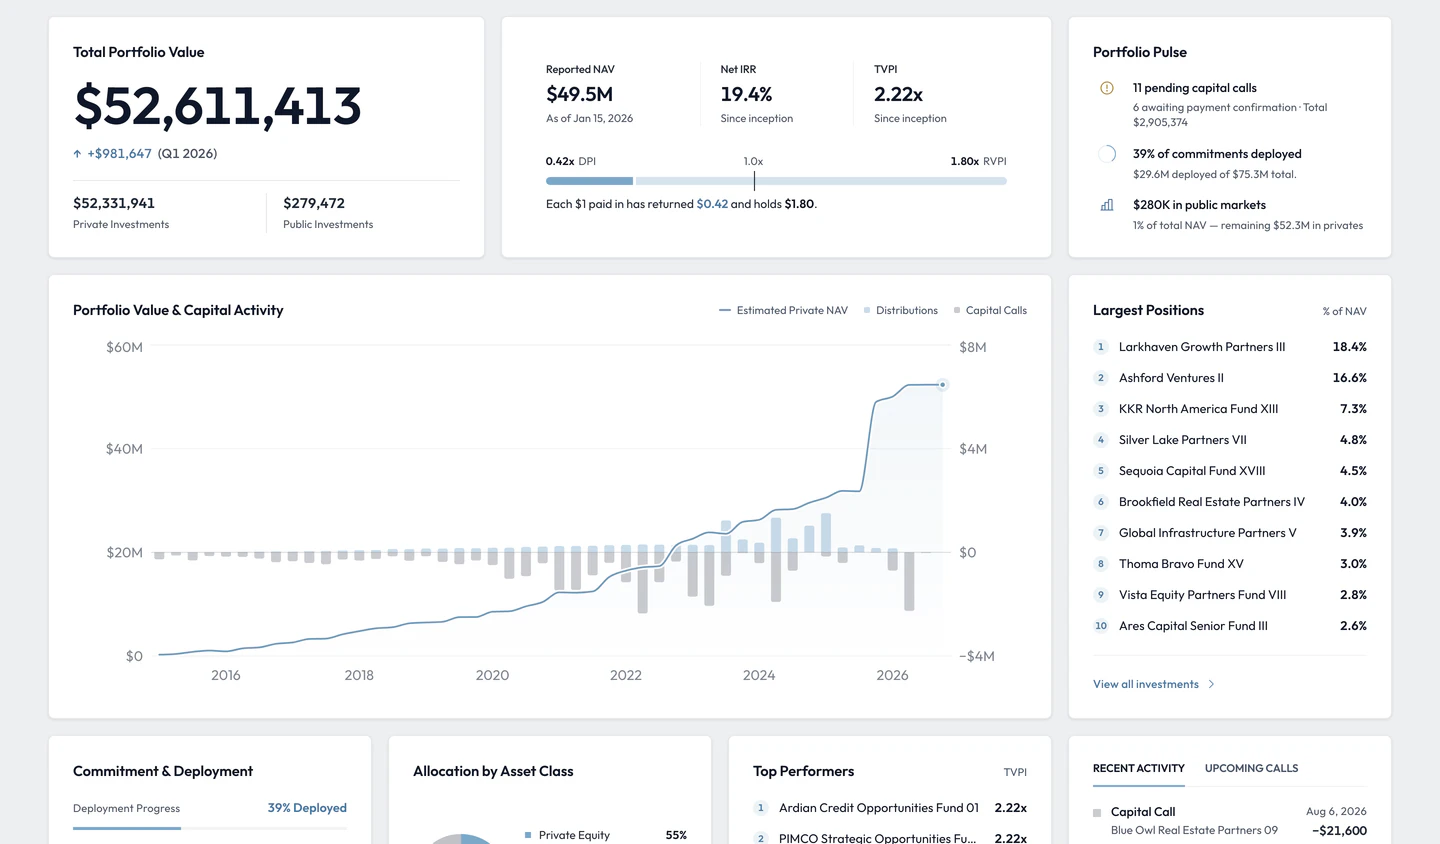Open Silver Lake Partners VII position

pyautogui.click(x=1230, y=440)
